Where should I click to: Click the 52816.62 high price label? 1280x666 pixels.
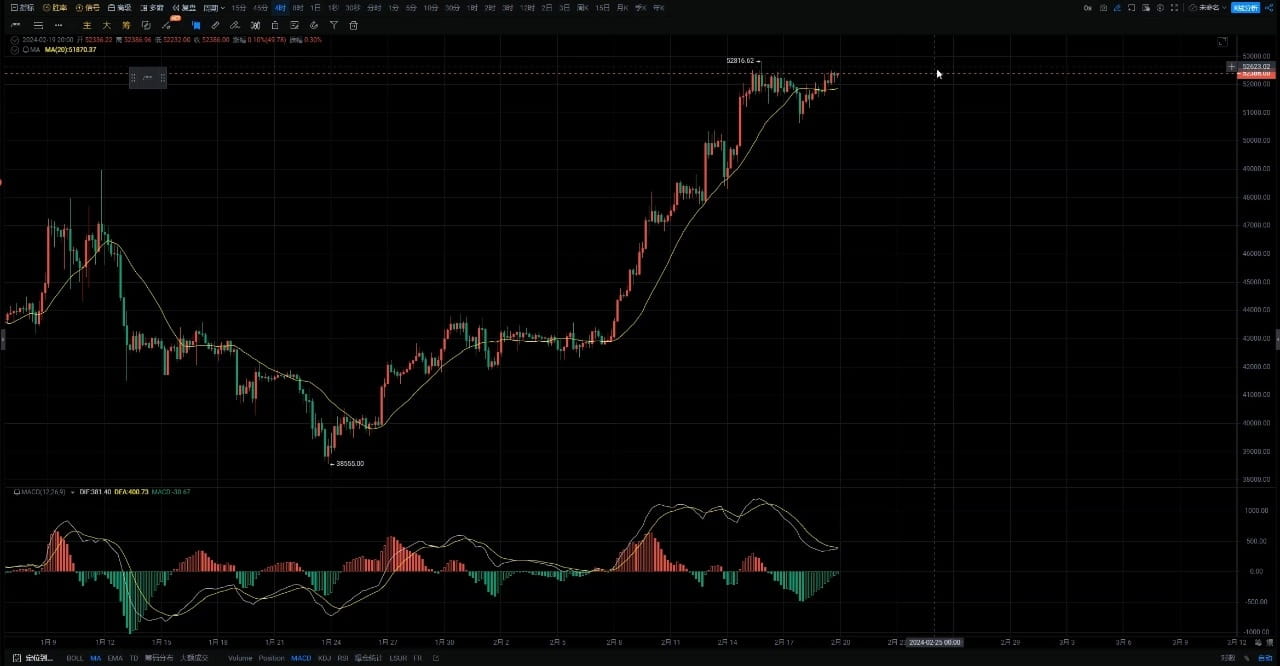(x=741, y=61)
